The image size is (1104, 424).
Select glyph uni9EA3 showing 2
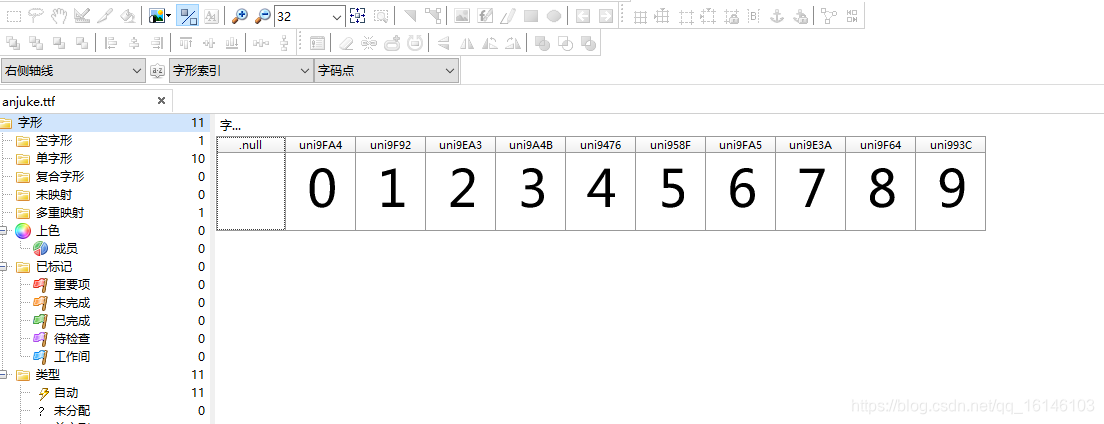[460, 184]
